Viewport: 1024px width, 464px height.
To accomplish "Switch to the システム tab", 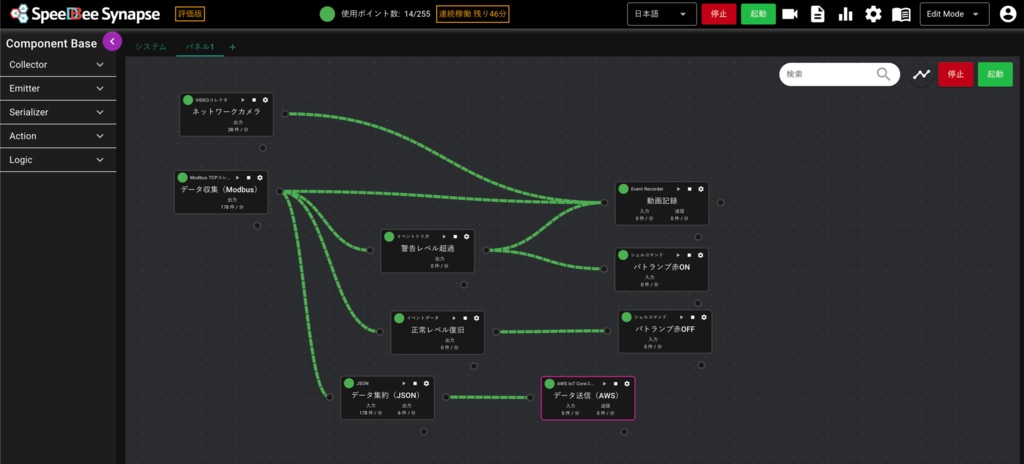I will [151, 47].
